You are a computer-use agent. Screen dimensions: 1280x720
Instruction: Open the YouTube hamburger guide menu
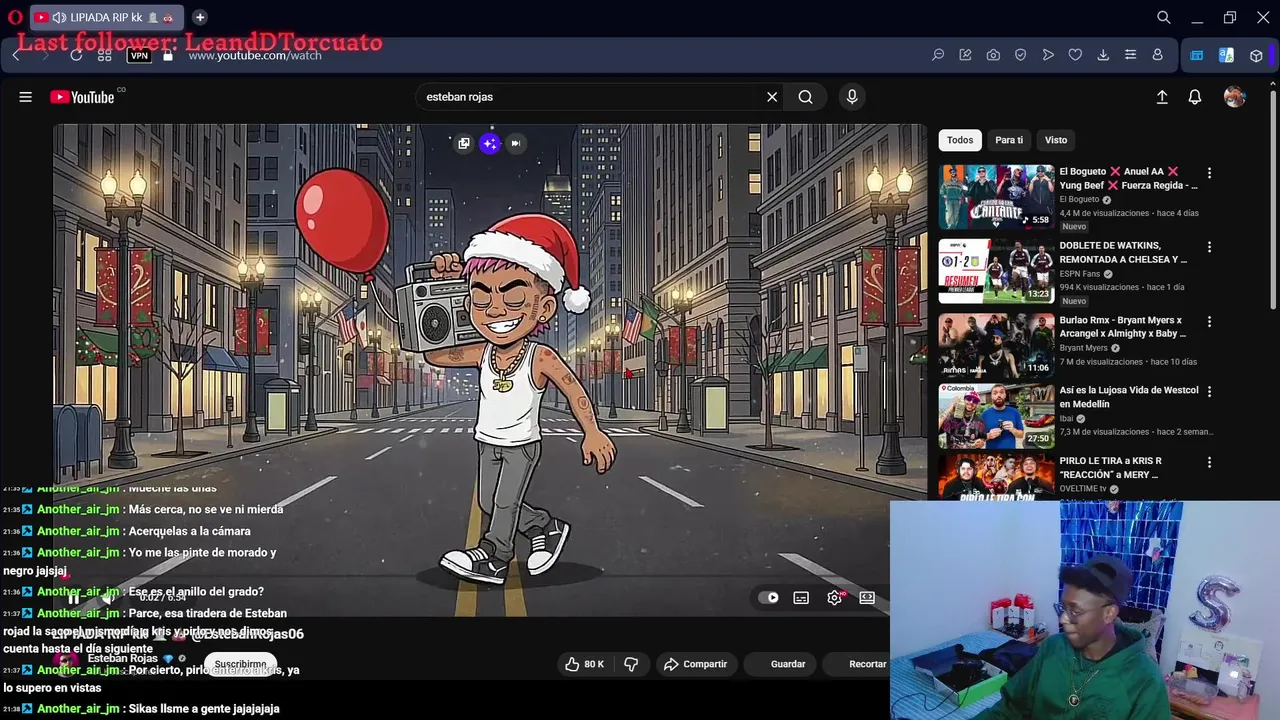(x=25, y=97)
